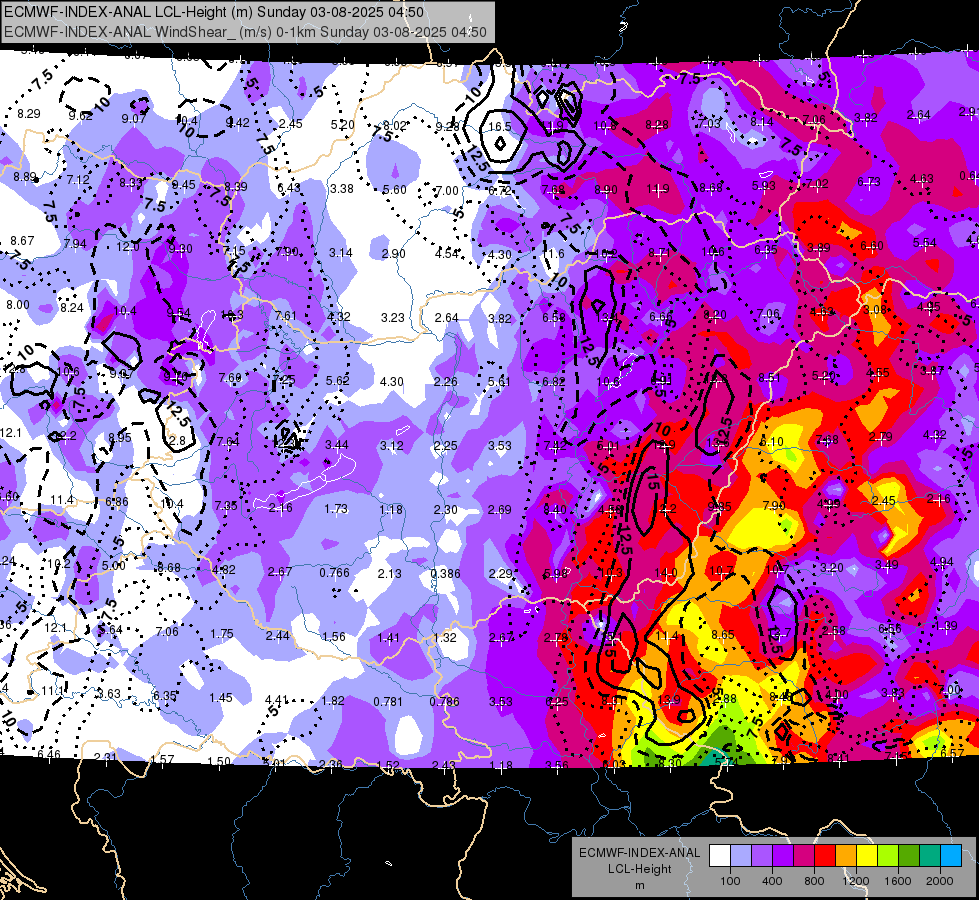This screenshot has height=900, width=979.
Task: Click the wind shear value 6.10 on the map
Action: pos(772,442)
